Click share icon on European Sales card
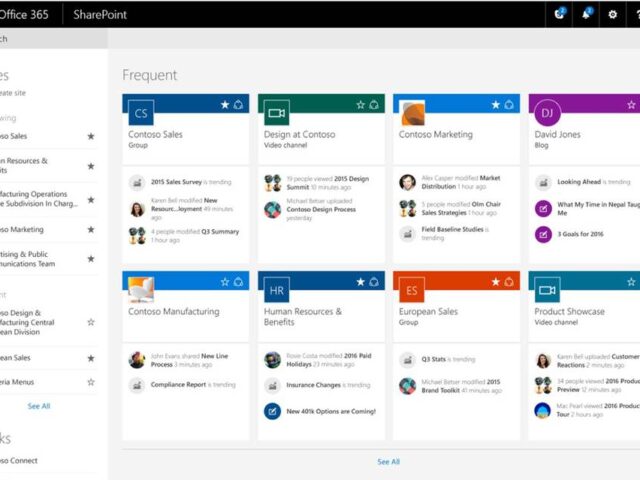The image size is (640, 480). (509, 282)
